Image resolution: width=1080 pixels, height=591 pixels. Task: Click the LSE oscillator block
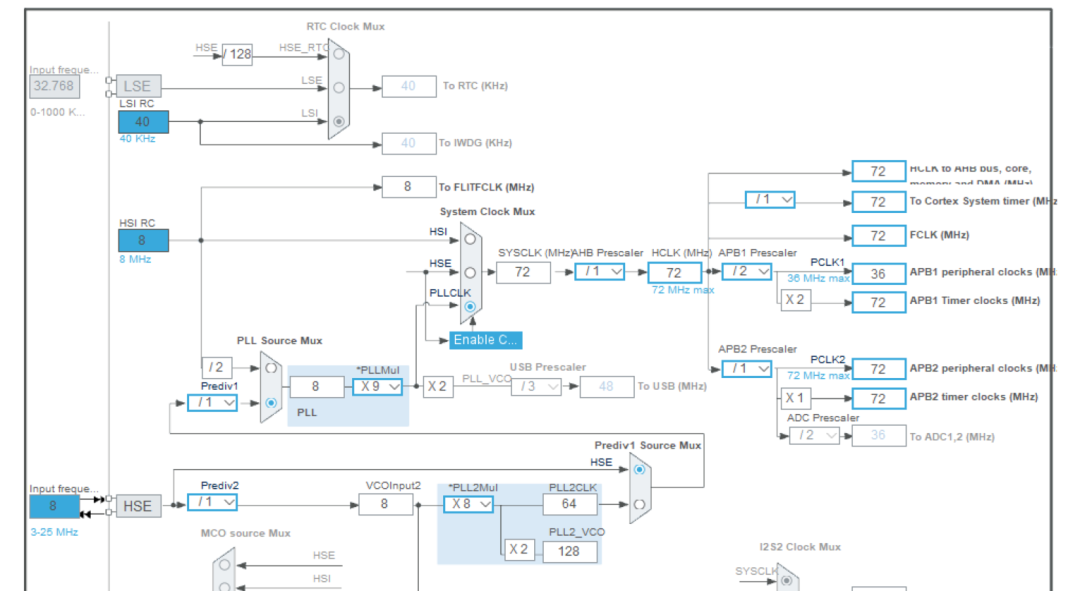[138, 86]
